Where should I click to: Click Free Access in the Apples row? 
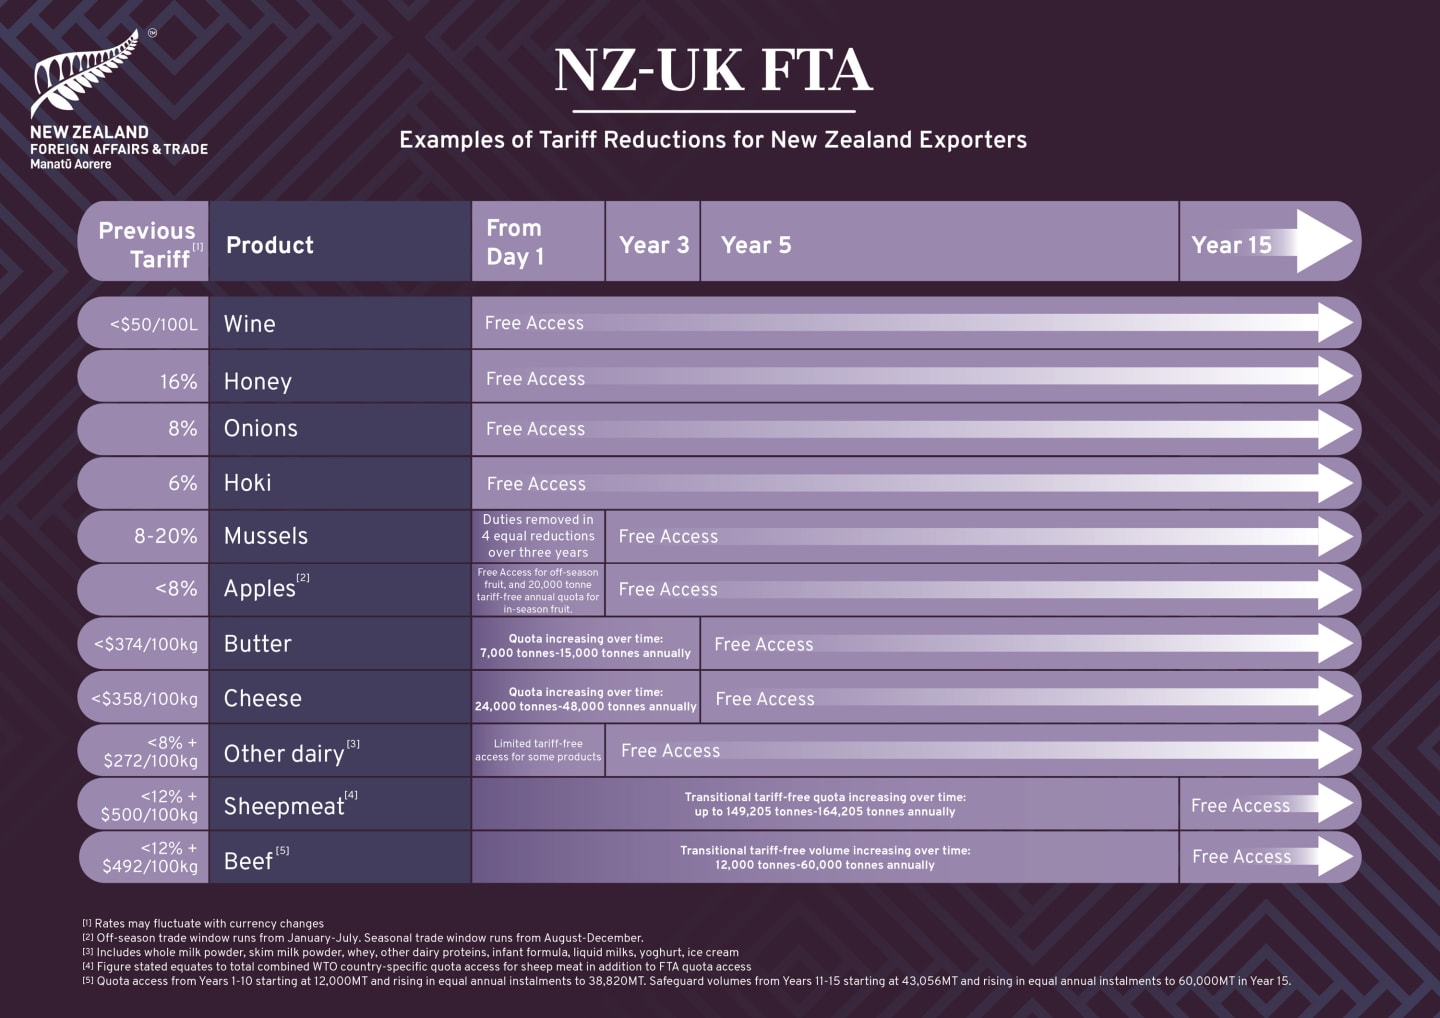click(668, 590)
